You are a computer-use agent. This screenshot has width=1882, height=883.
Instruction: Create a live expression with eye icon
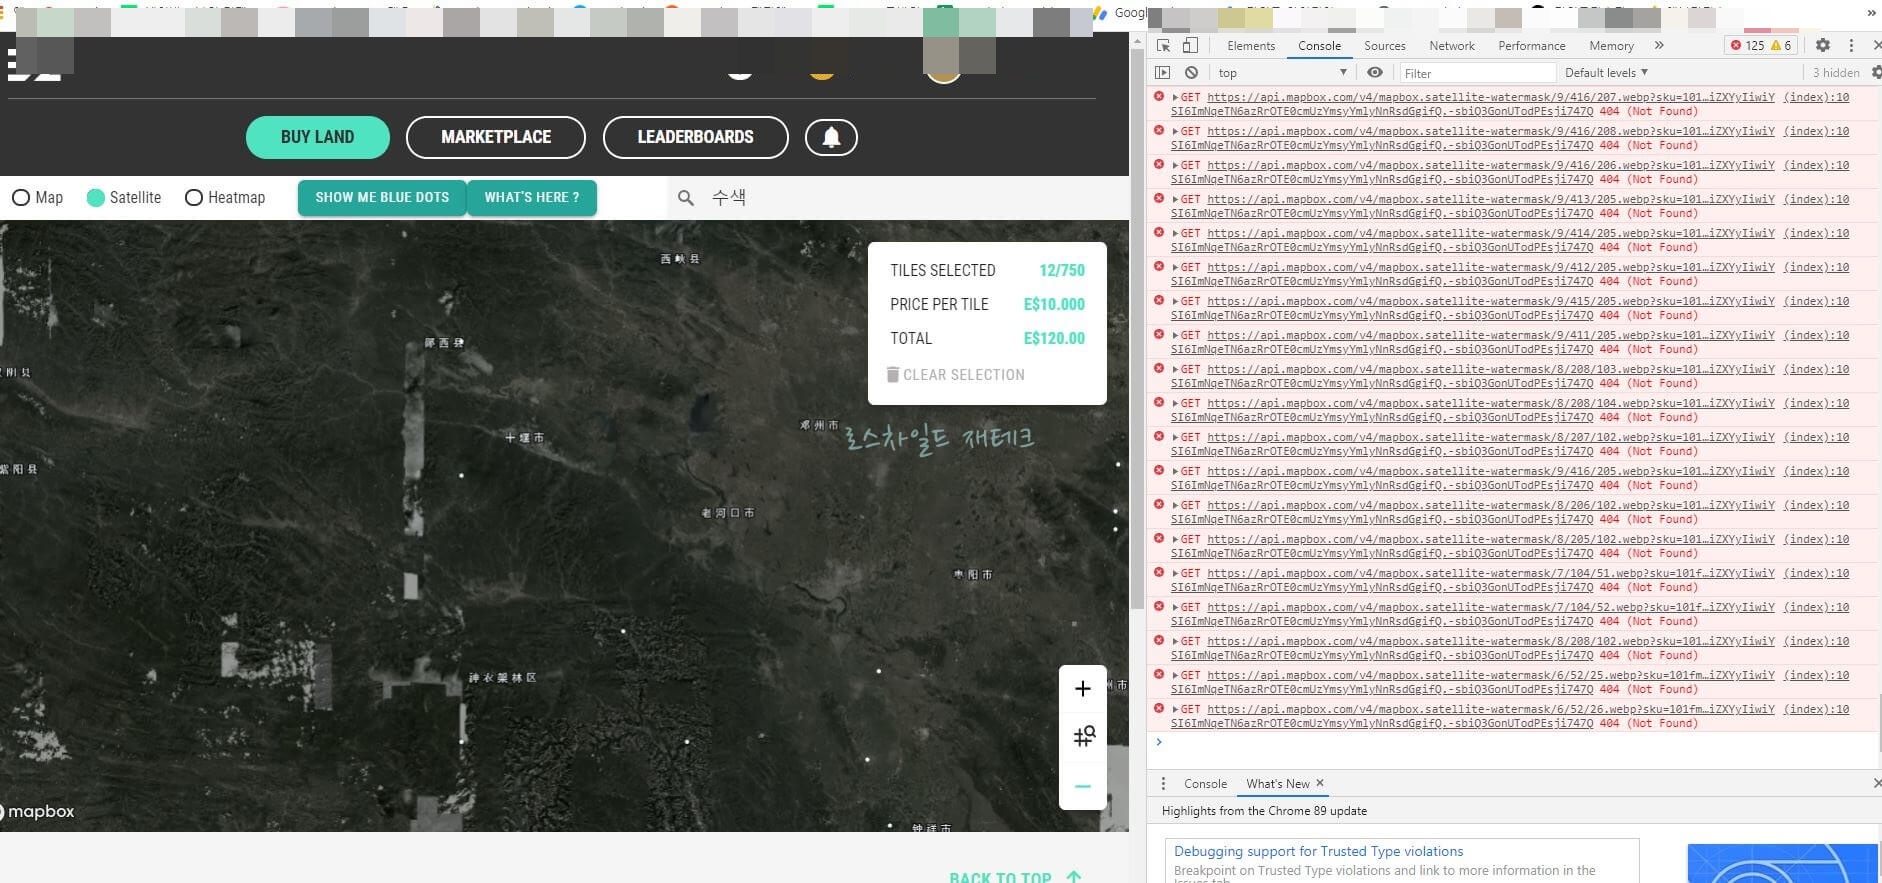(x=1375, y=73)
